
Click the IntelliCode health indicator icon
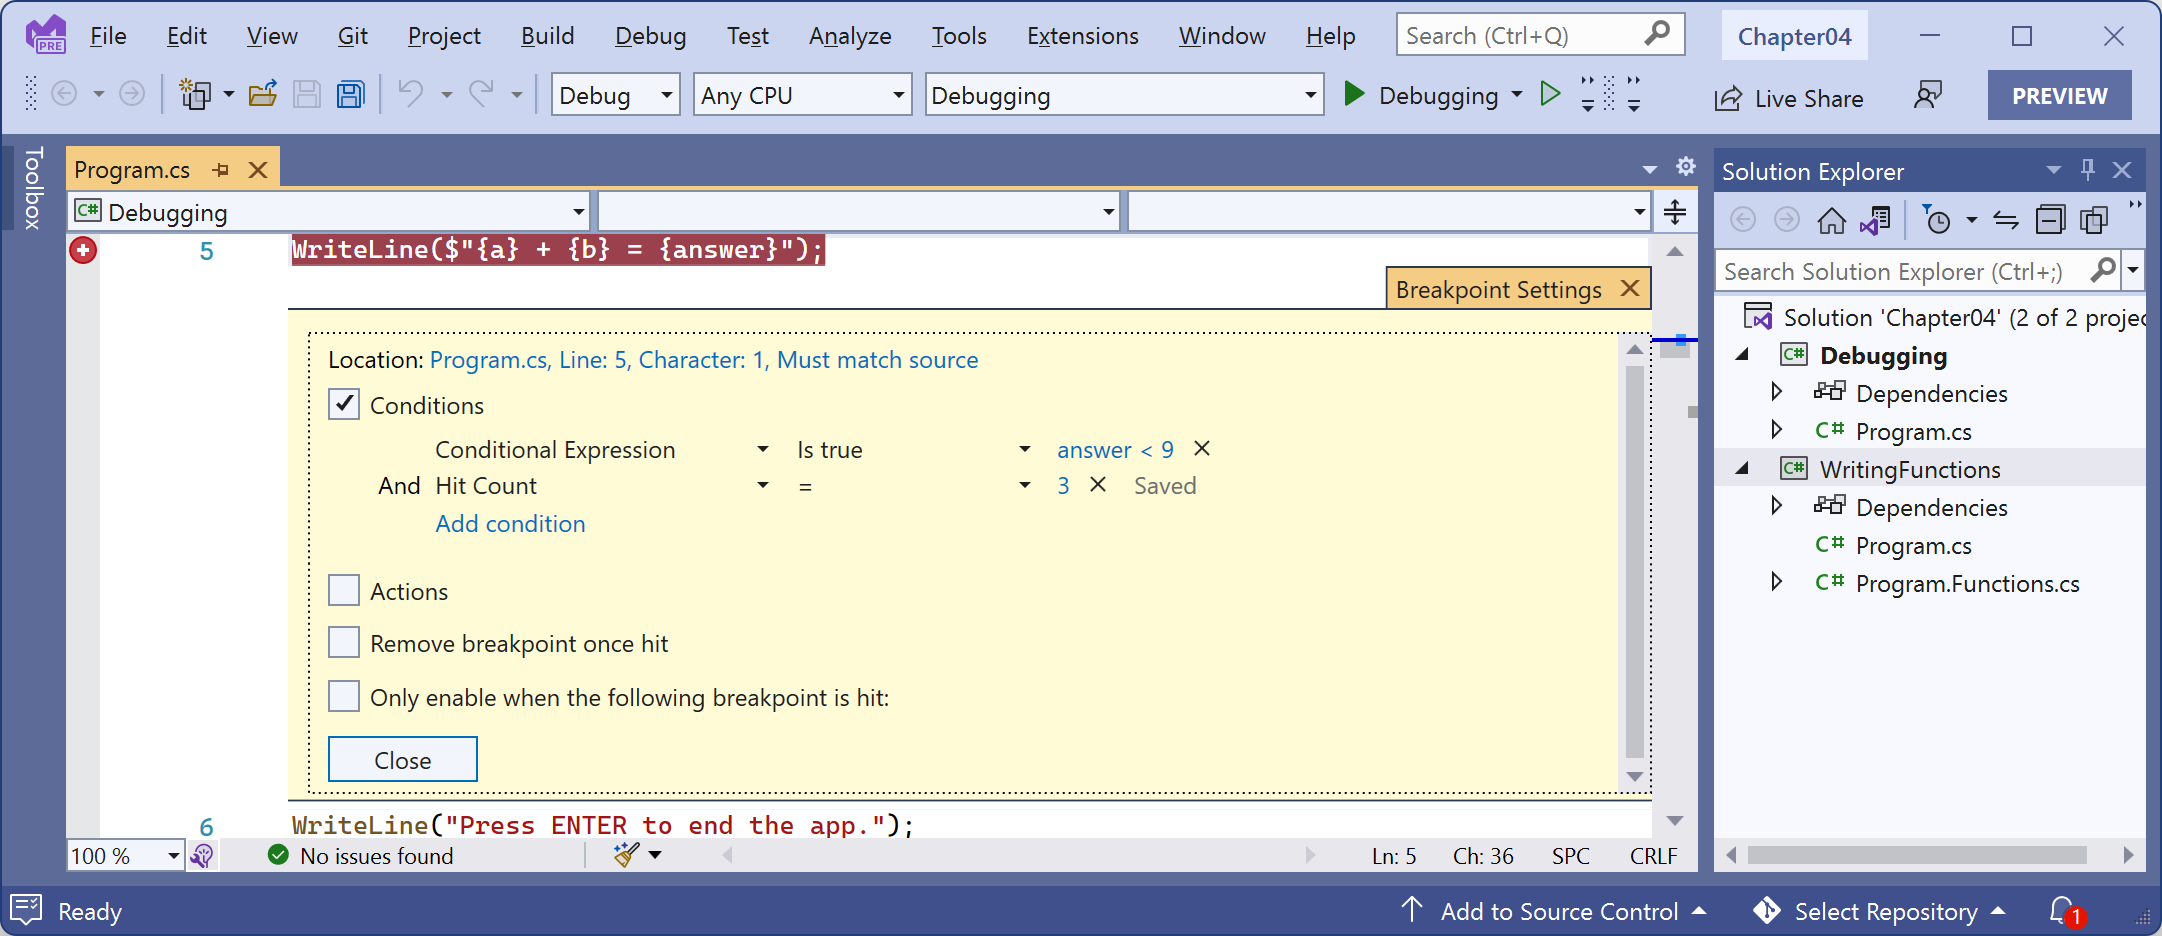pyautogui.click(x=202, y=856)
